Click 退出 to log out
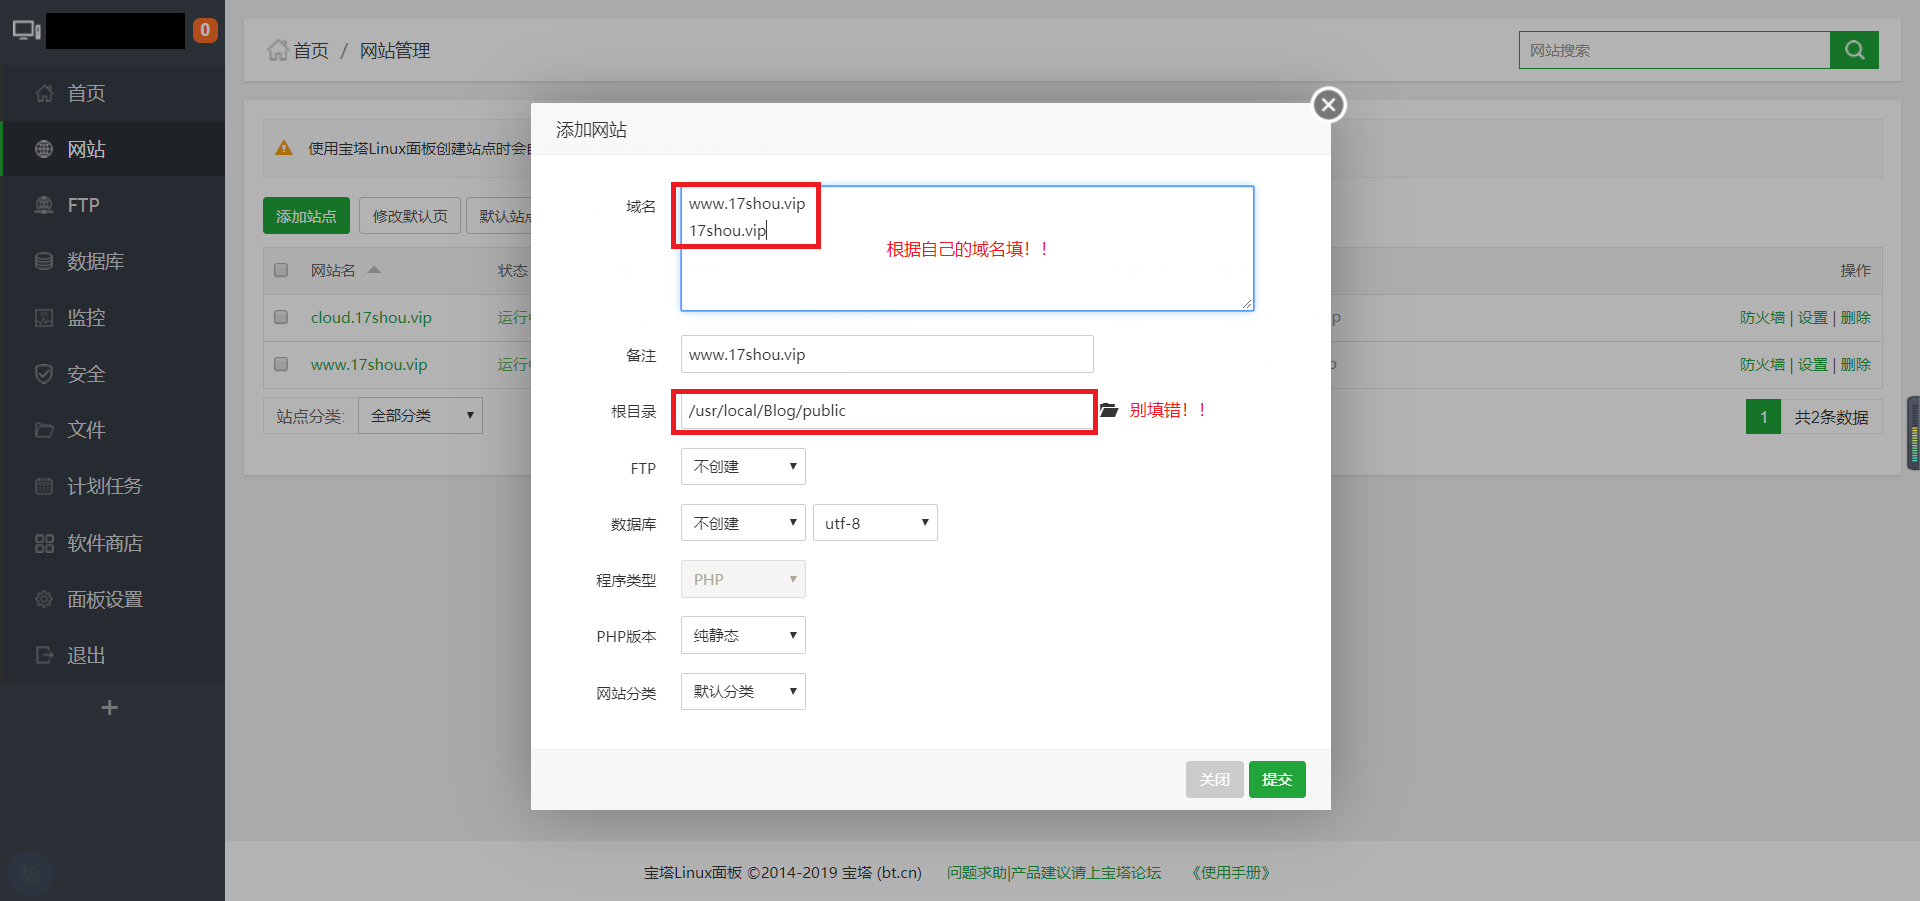This screenshot has width=1920, height=901. click(x=112, y=655)
